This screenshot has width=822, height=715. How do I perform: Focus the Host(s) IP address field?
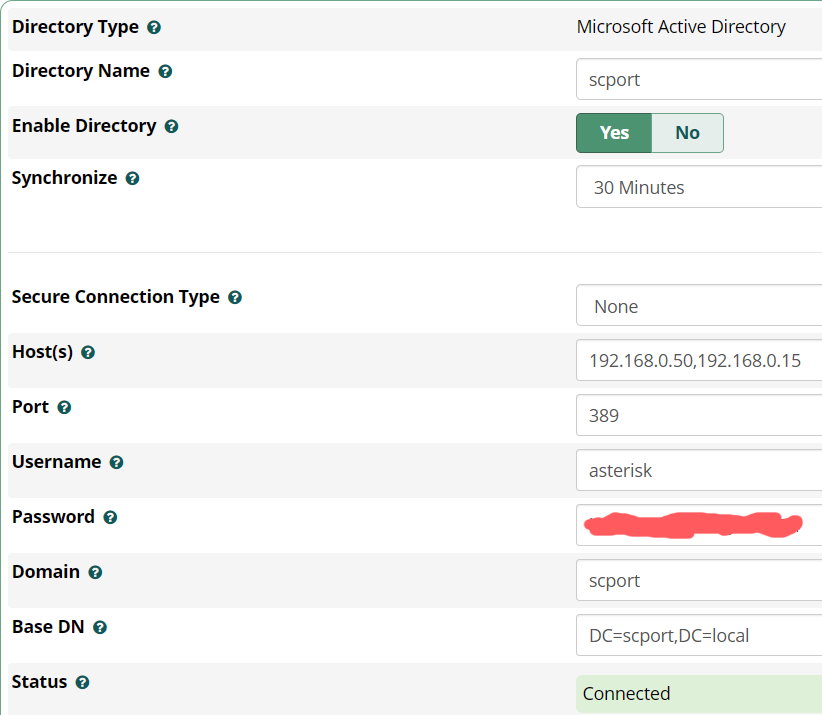pos(699,361)
